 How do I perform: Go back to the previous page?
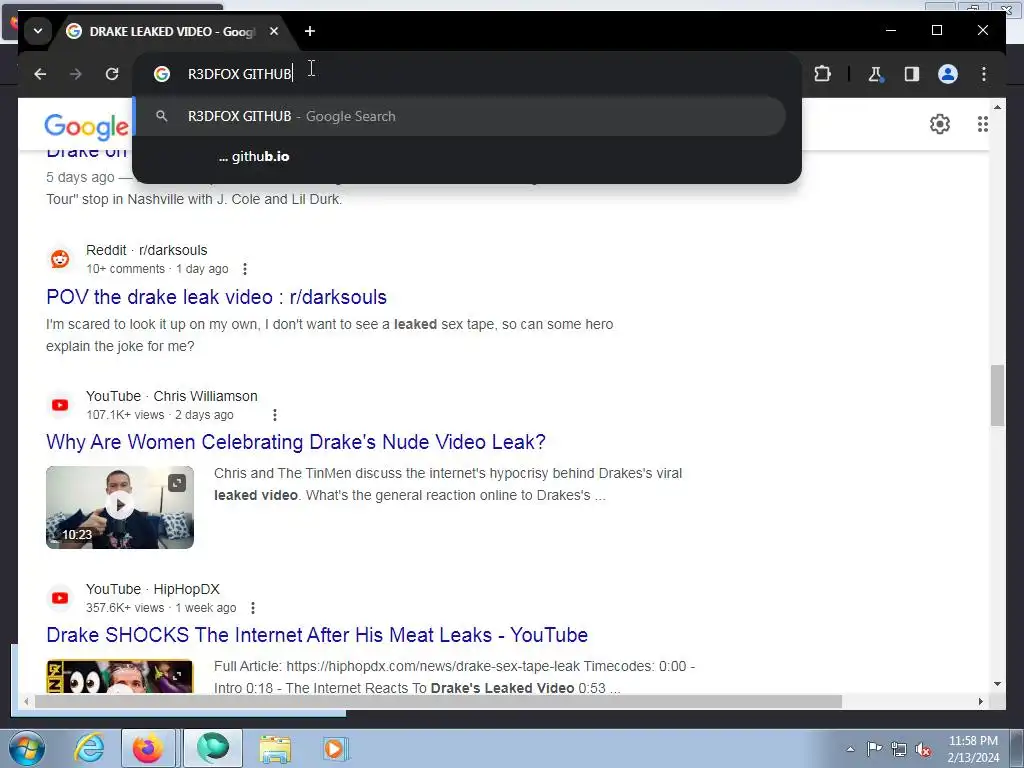pos(40,74)
